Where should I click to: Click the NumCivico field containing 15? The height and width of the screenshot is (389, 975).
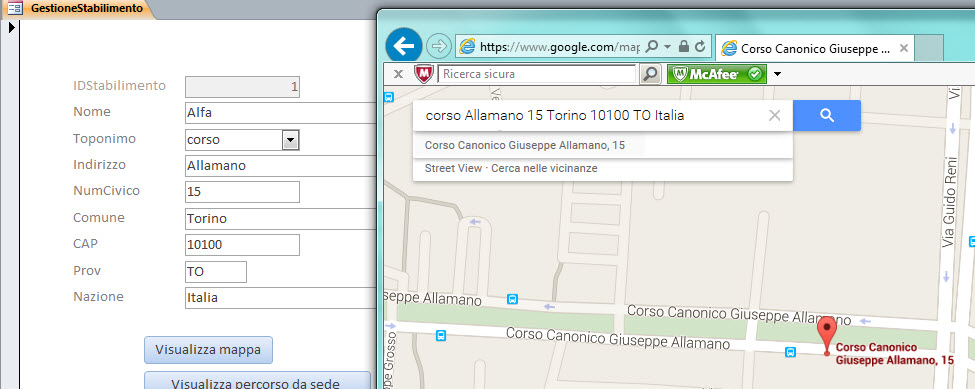pyautogui.click(x=243, y=192)
